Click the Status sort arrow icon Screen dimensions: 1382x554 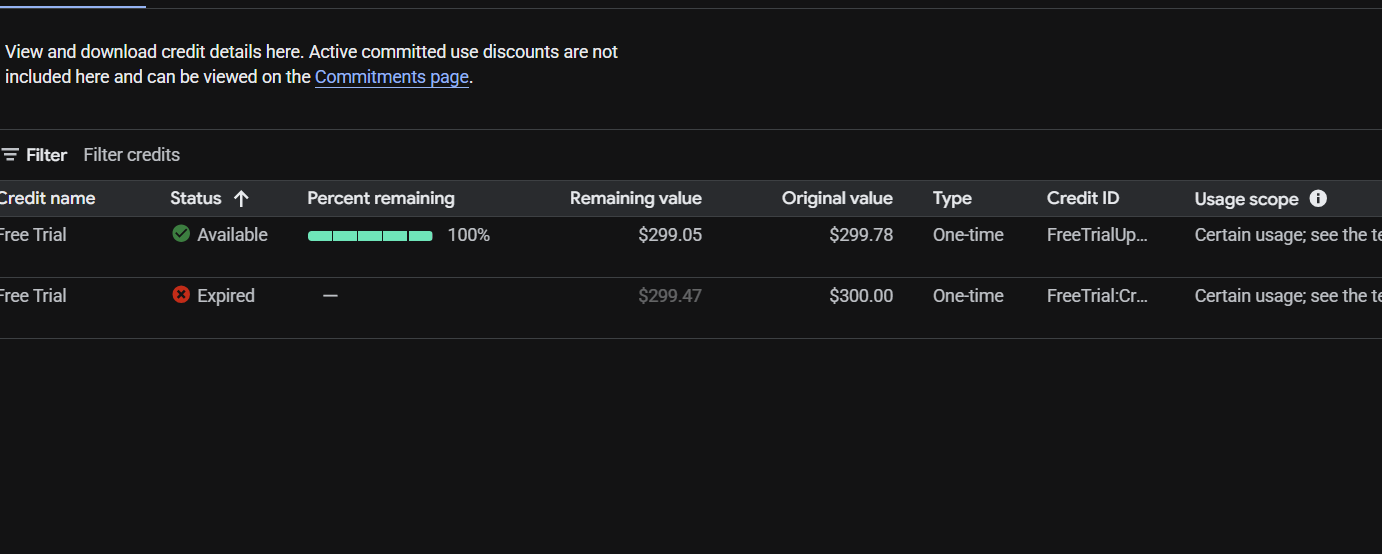pos(241,198)
